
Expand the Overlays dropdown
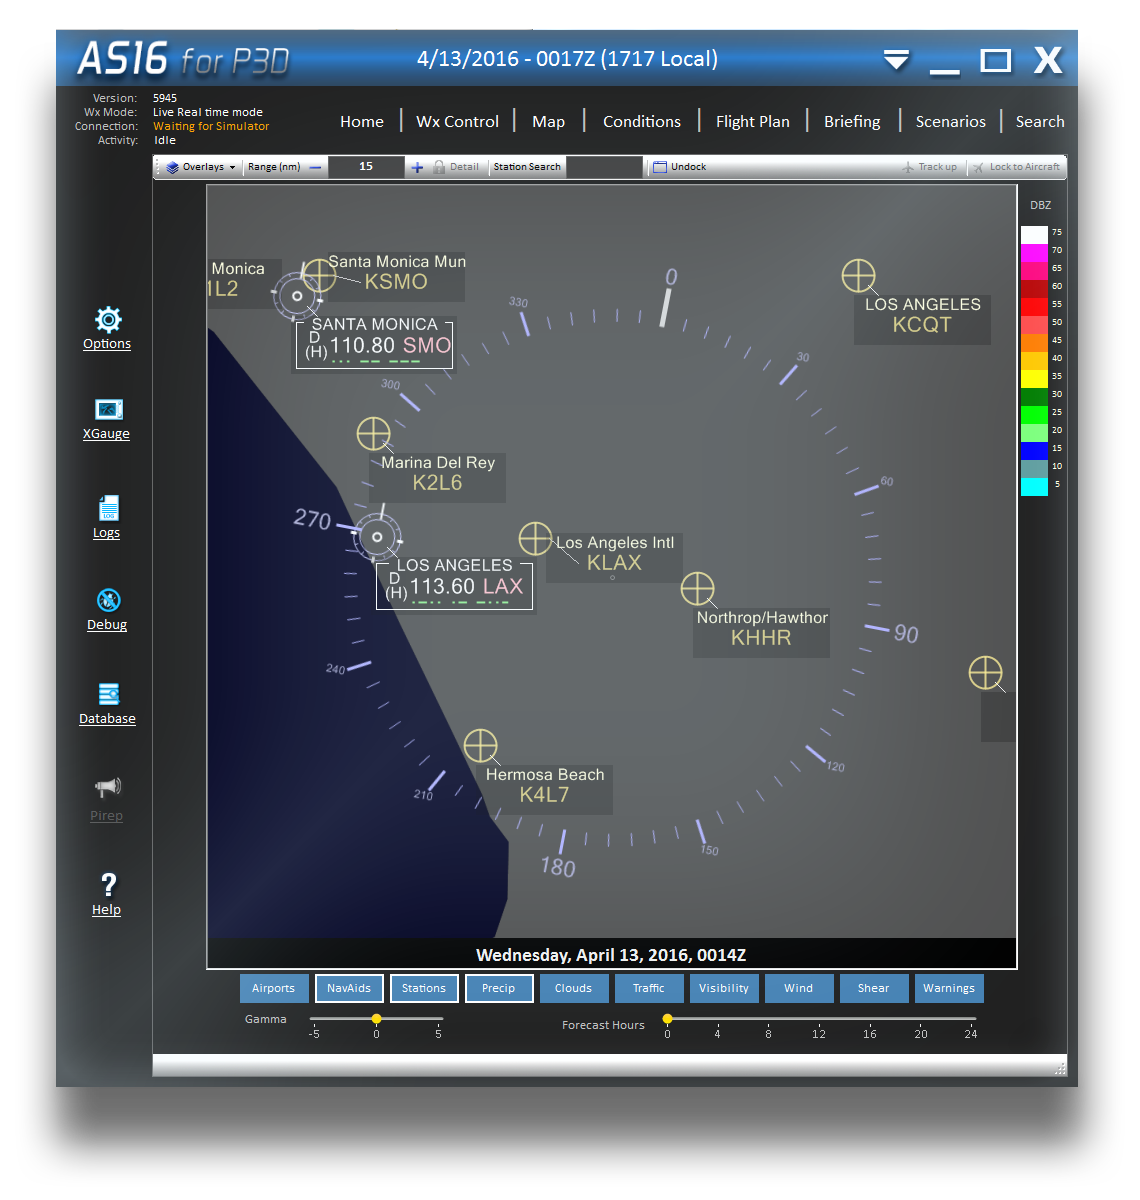[x=201, y=167]
